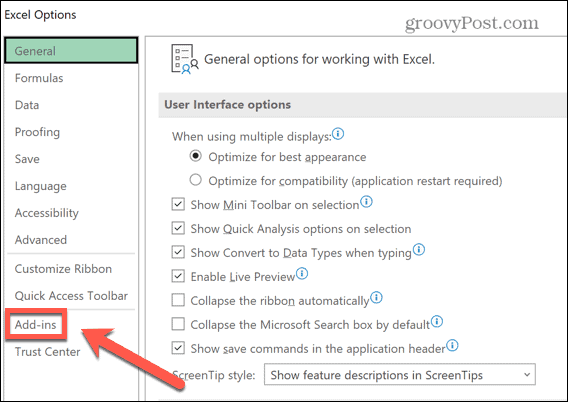Click info icon beside multiple displays label
The height and width of the screenshot is (402, 568).
(x=338, y=134)
